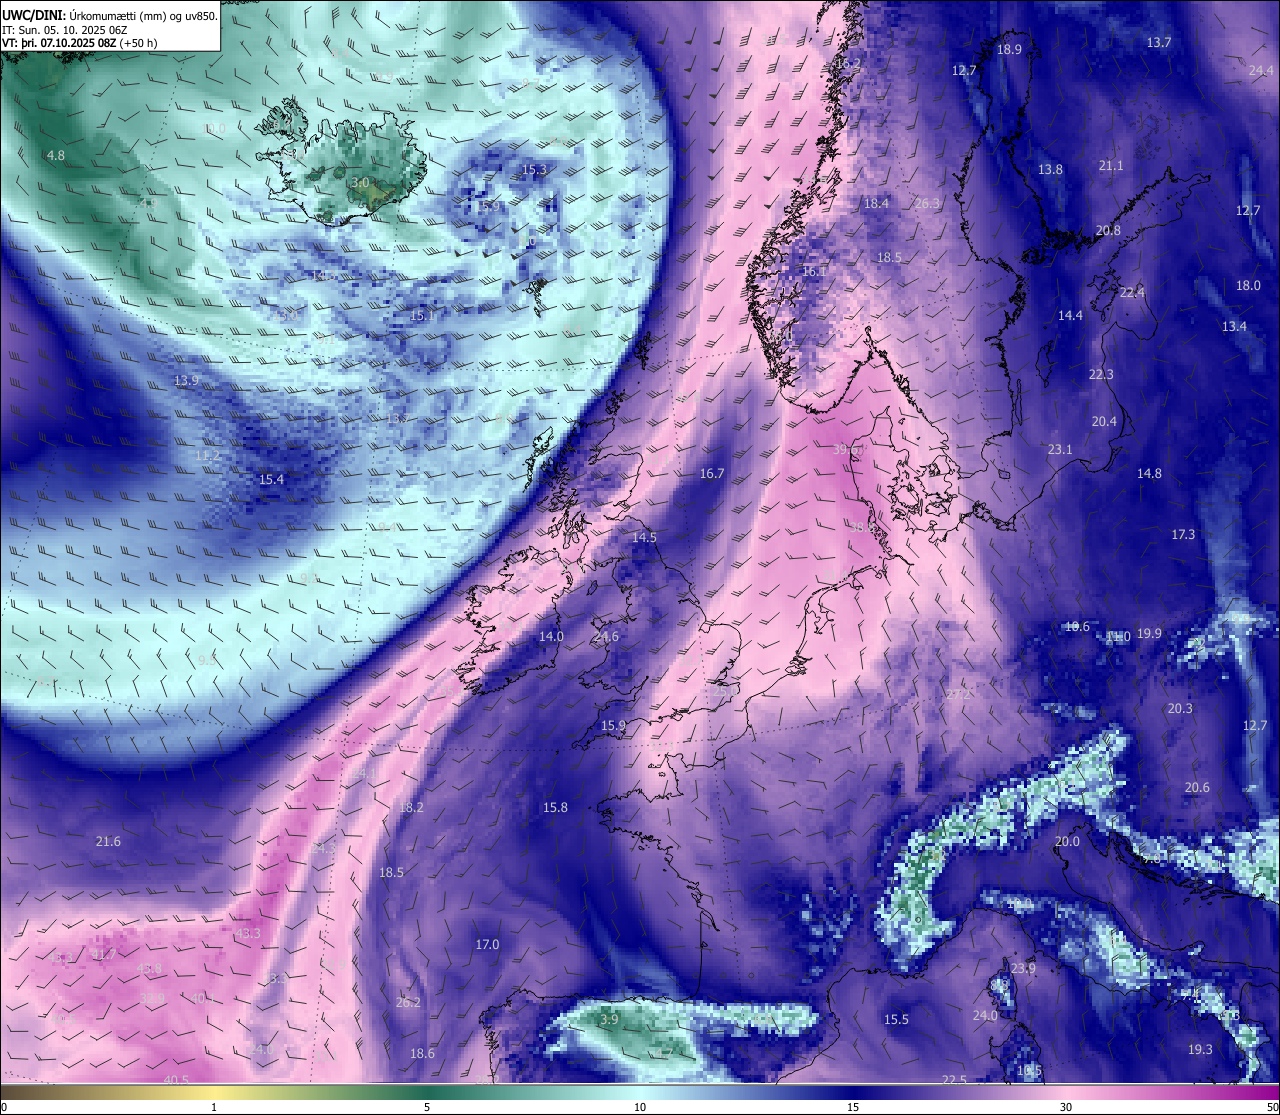Click the 14.8 value over Belarus
The width and height of the screenshot is (1280, 1115).
click(x=1149, y=474)
